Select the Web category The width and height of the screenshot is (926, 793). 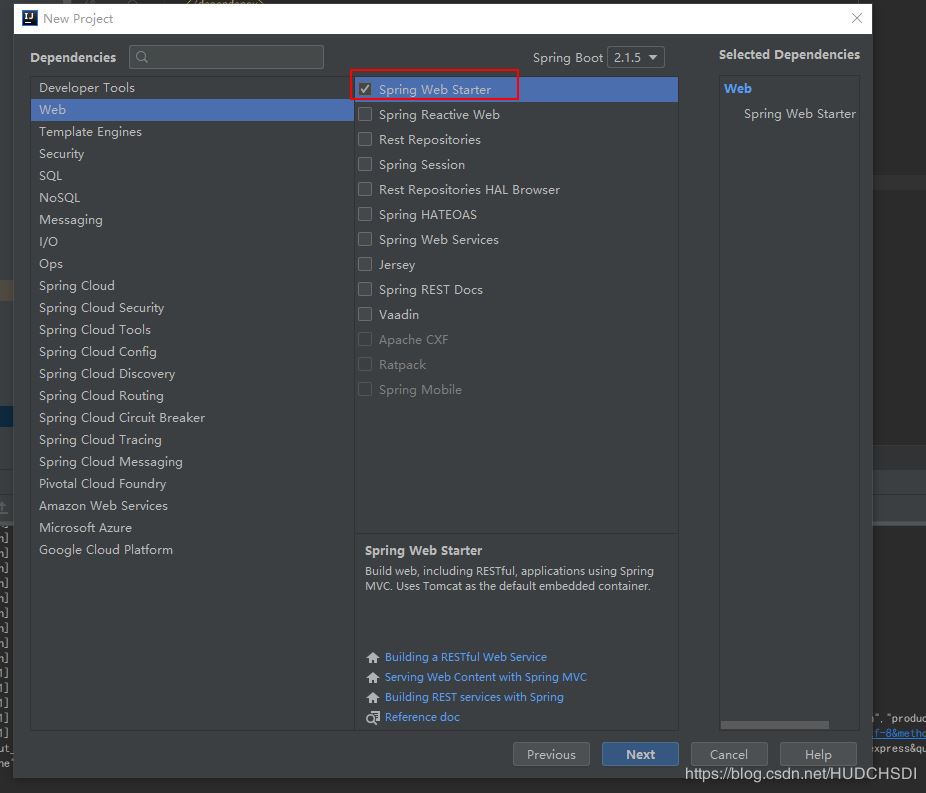pyautogui.click(x=192, y=109)
